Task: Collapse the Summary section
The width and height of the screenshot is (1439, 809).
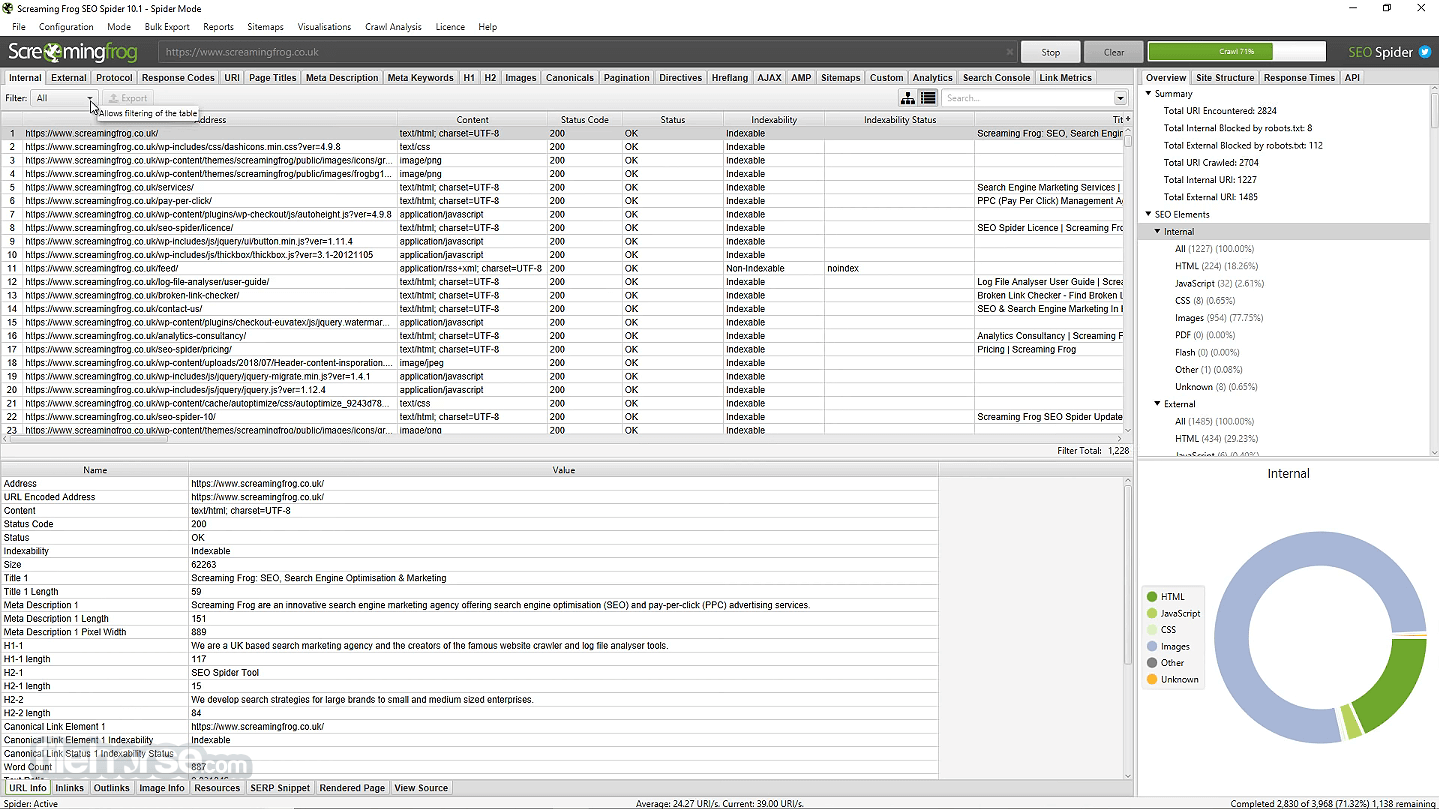Action: point(1148,94)
